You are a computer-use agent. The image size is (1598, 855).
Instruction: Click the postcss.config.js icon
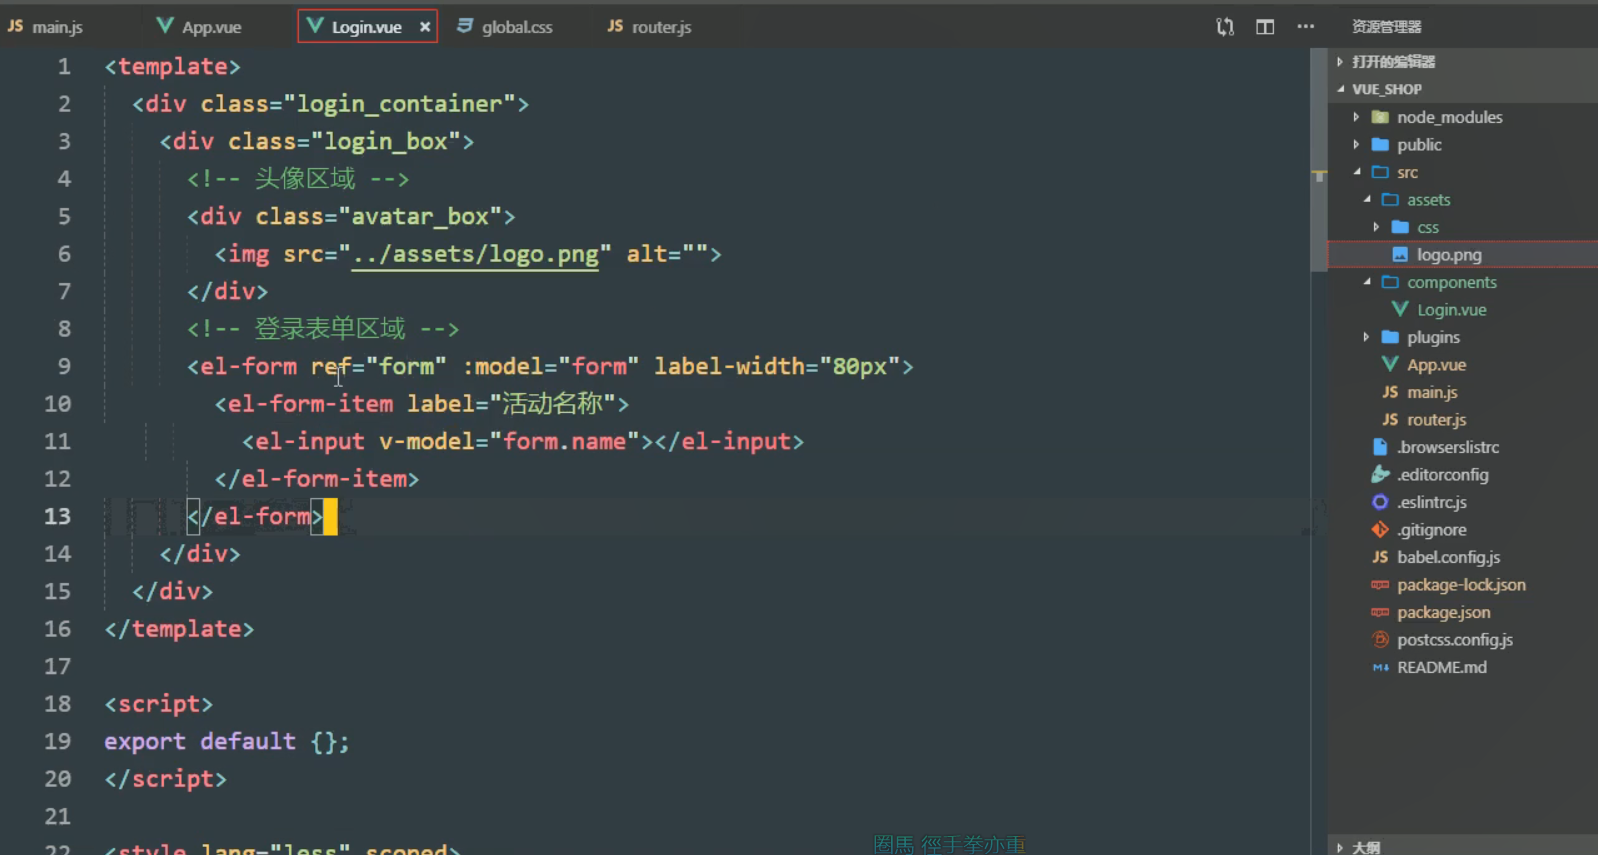click(1380, 639)
